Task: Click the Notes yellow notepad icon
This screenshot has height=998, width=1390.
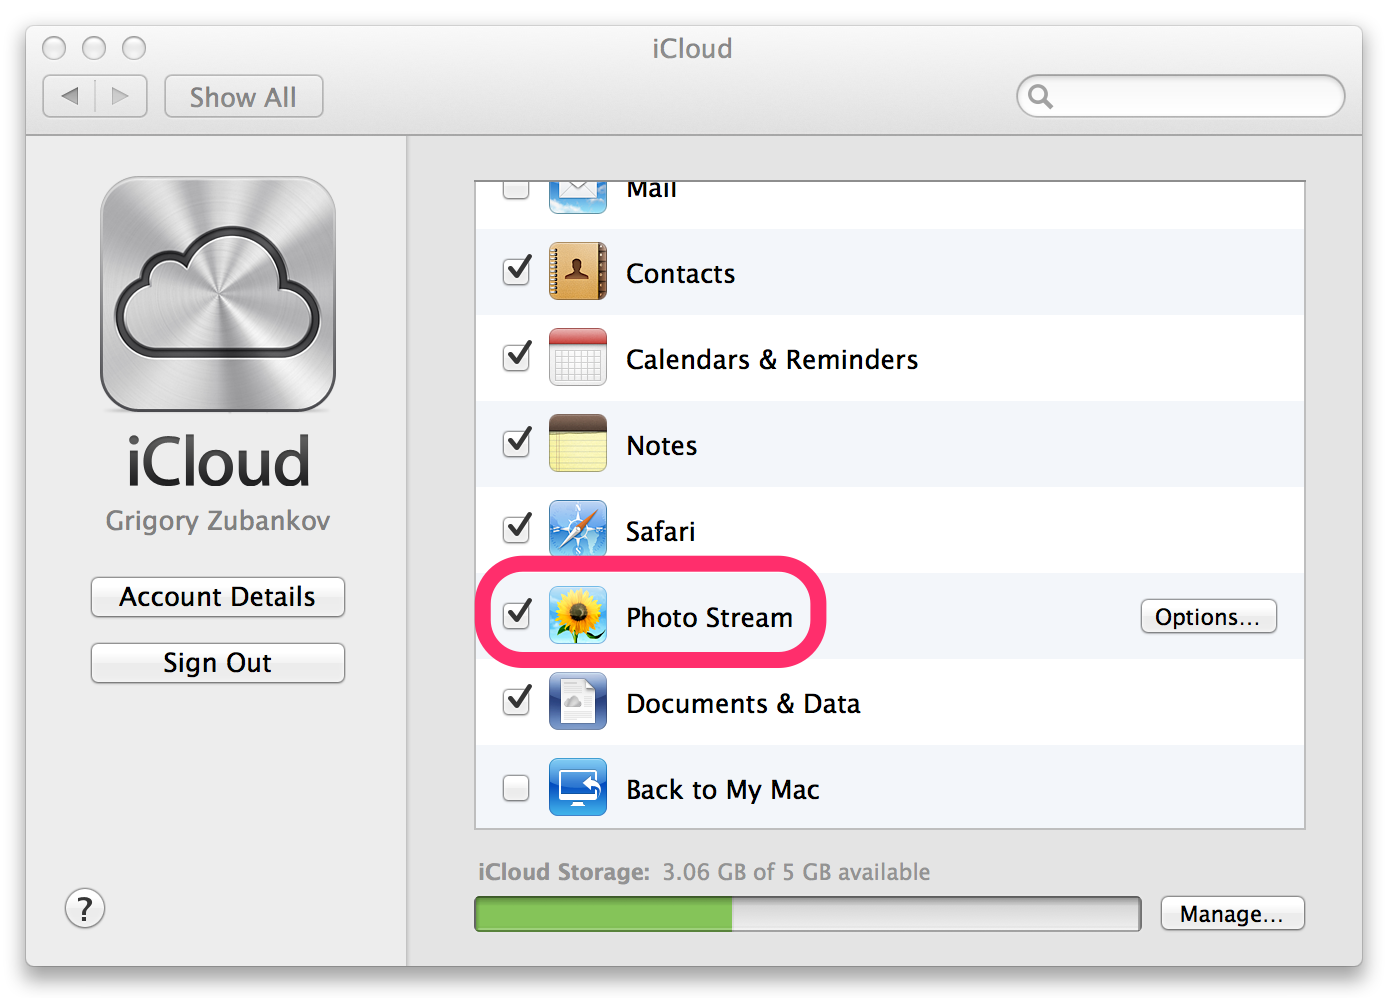Action: click(578, 443)
